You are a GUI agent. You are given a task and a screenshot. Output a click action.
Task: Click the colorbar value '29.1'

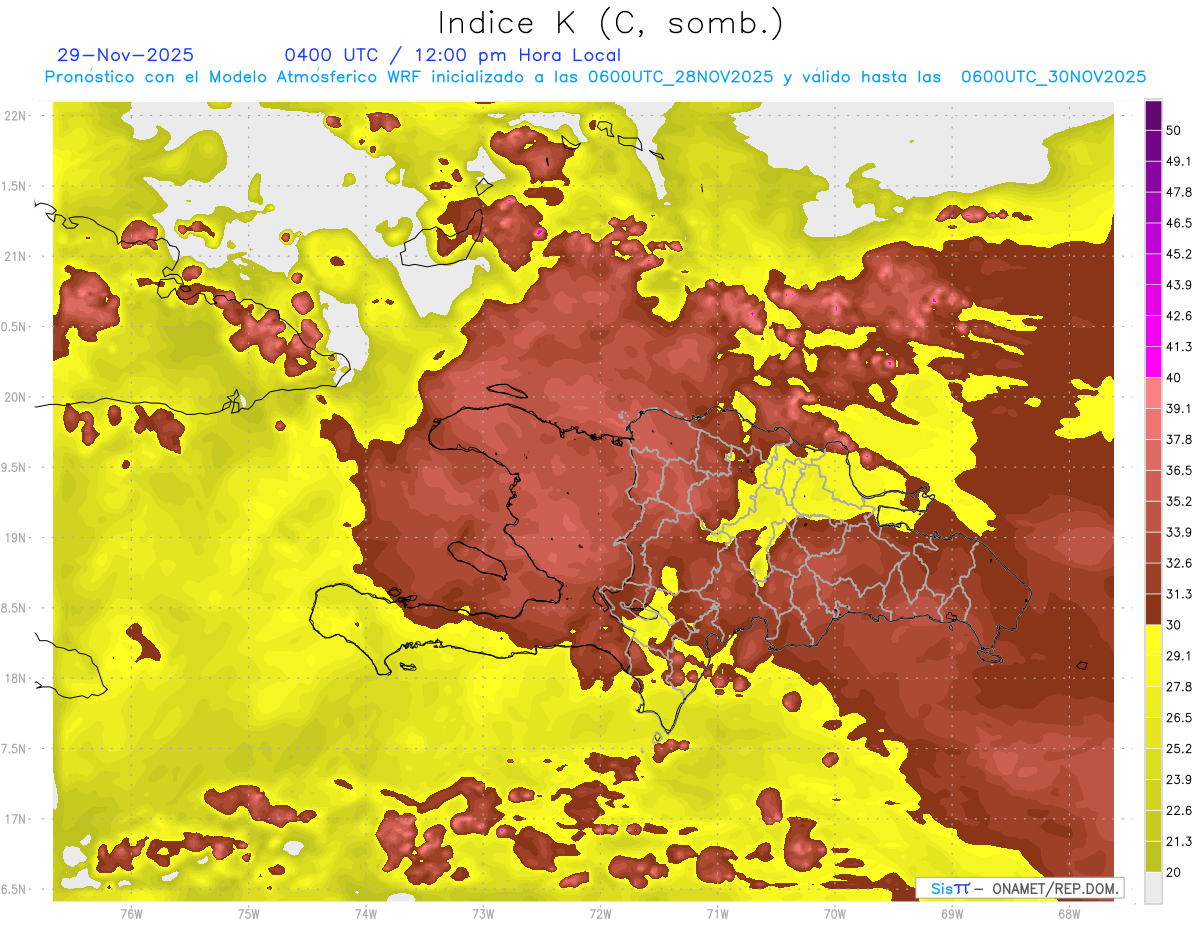[1179, 655]
